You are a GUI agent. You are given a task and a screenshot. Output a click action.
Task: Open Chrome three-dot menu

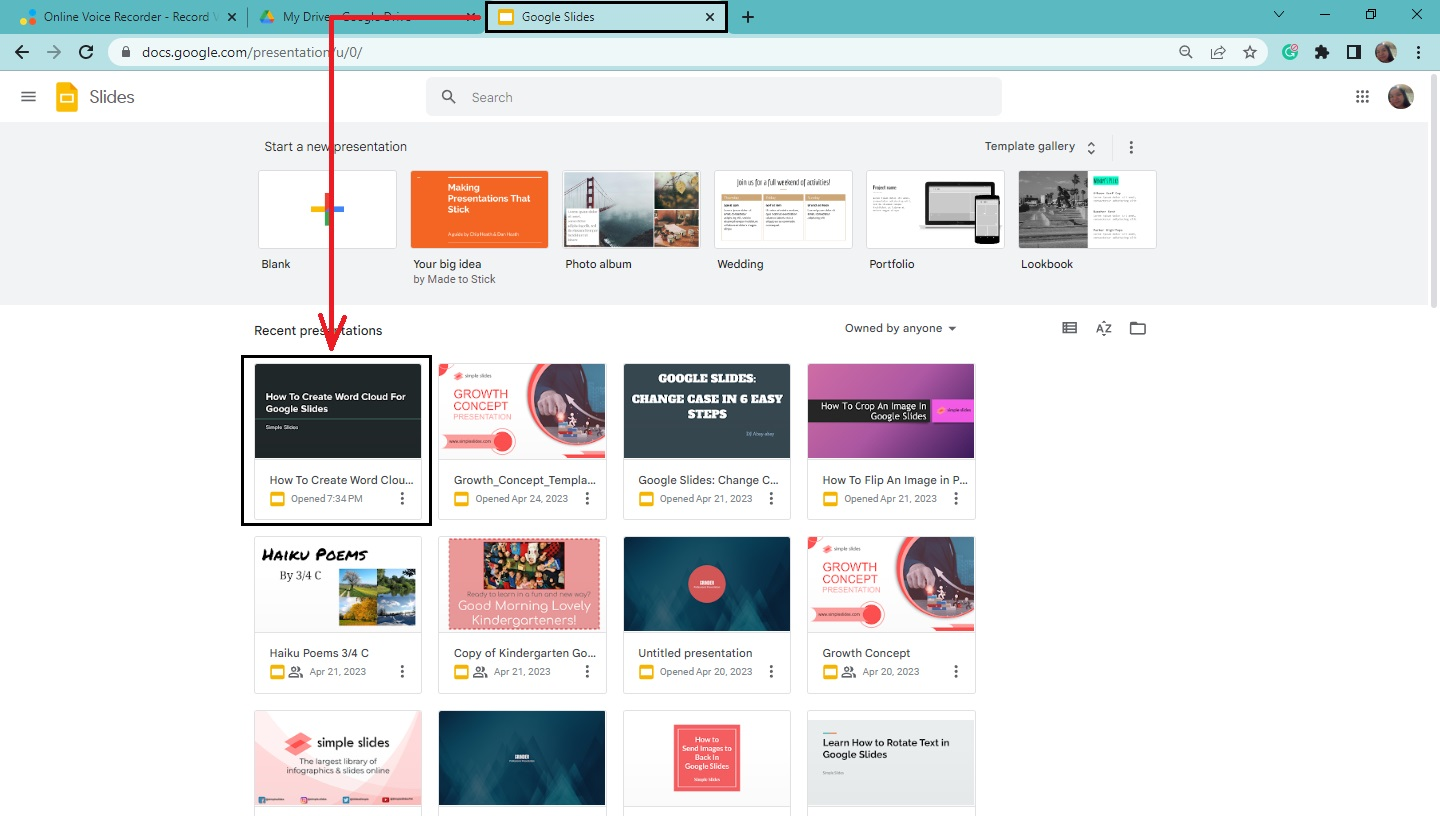pyautogui.click(x=1418, y=52)
